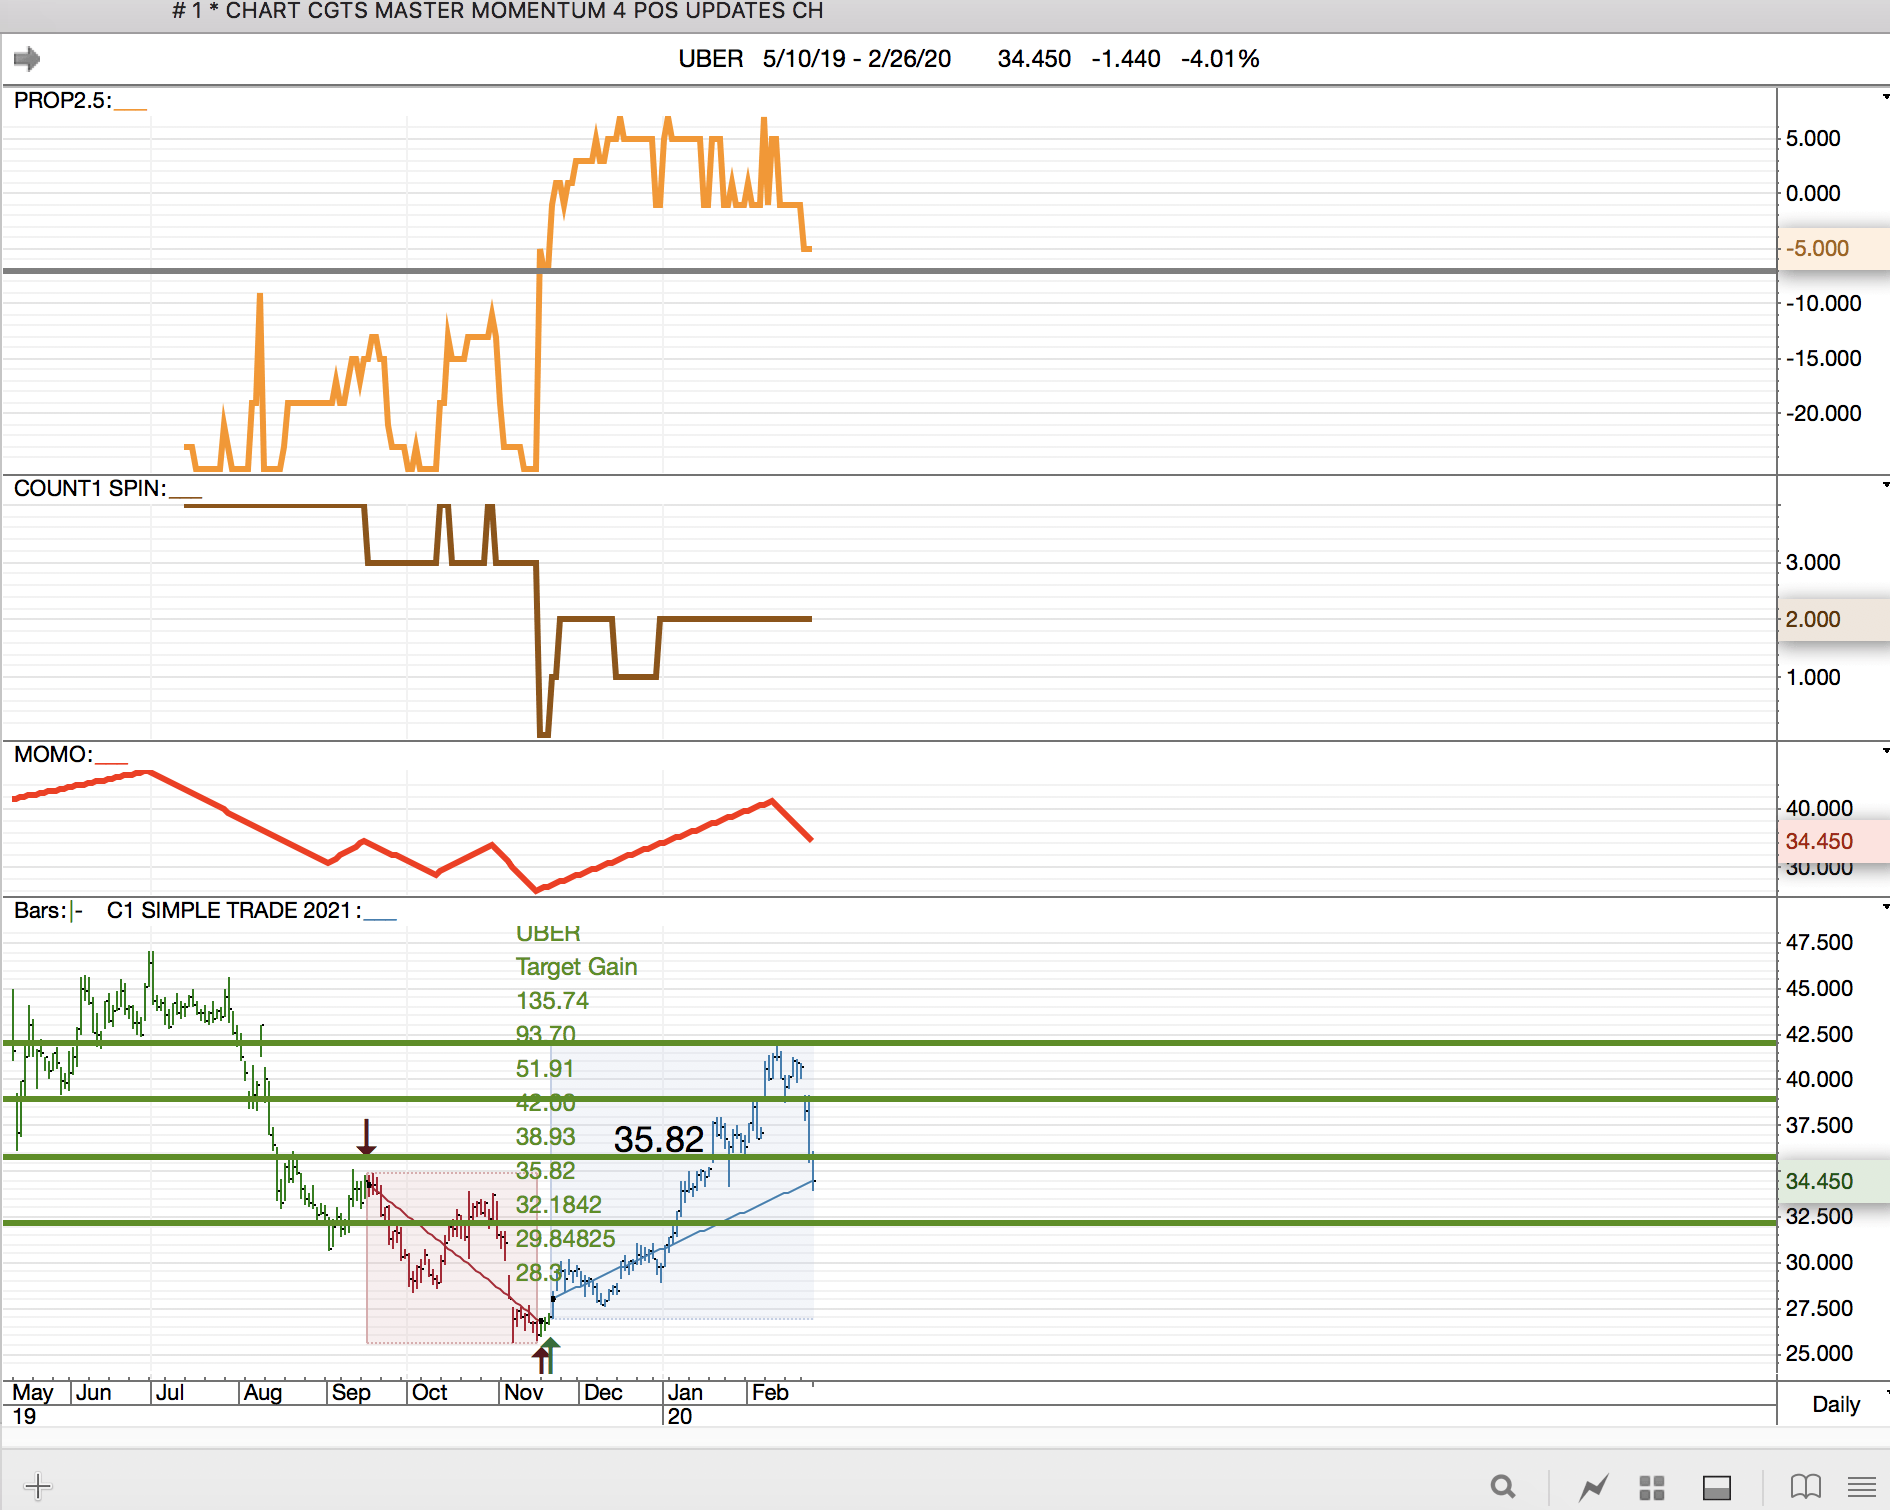The image size is (1890, 1510).
Task: Click the blue C1 SIMPLE TRADE legend swatch
Action: point(381,918)
